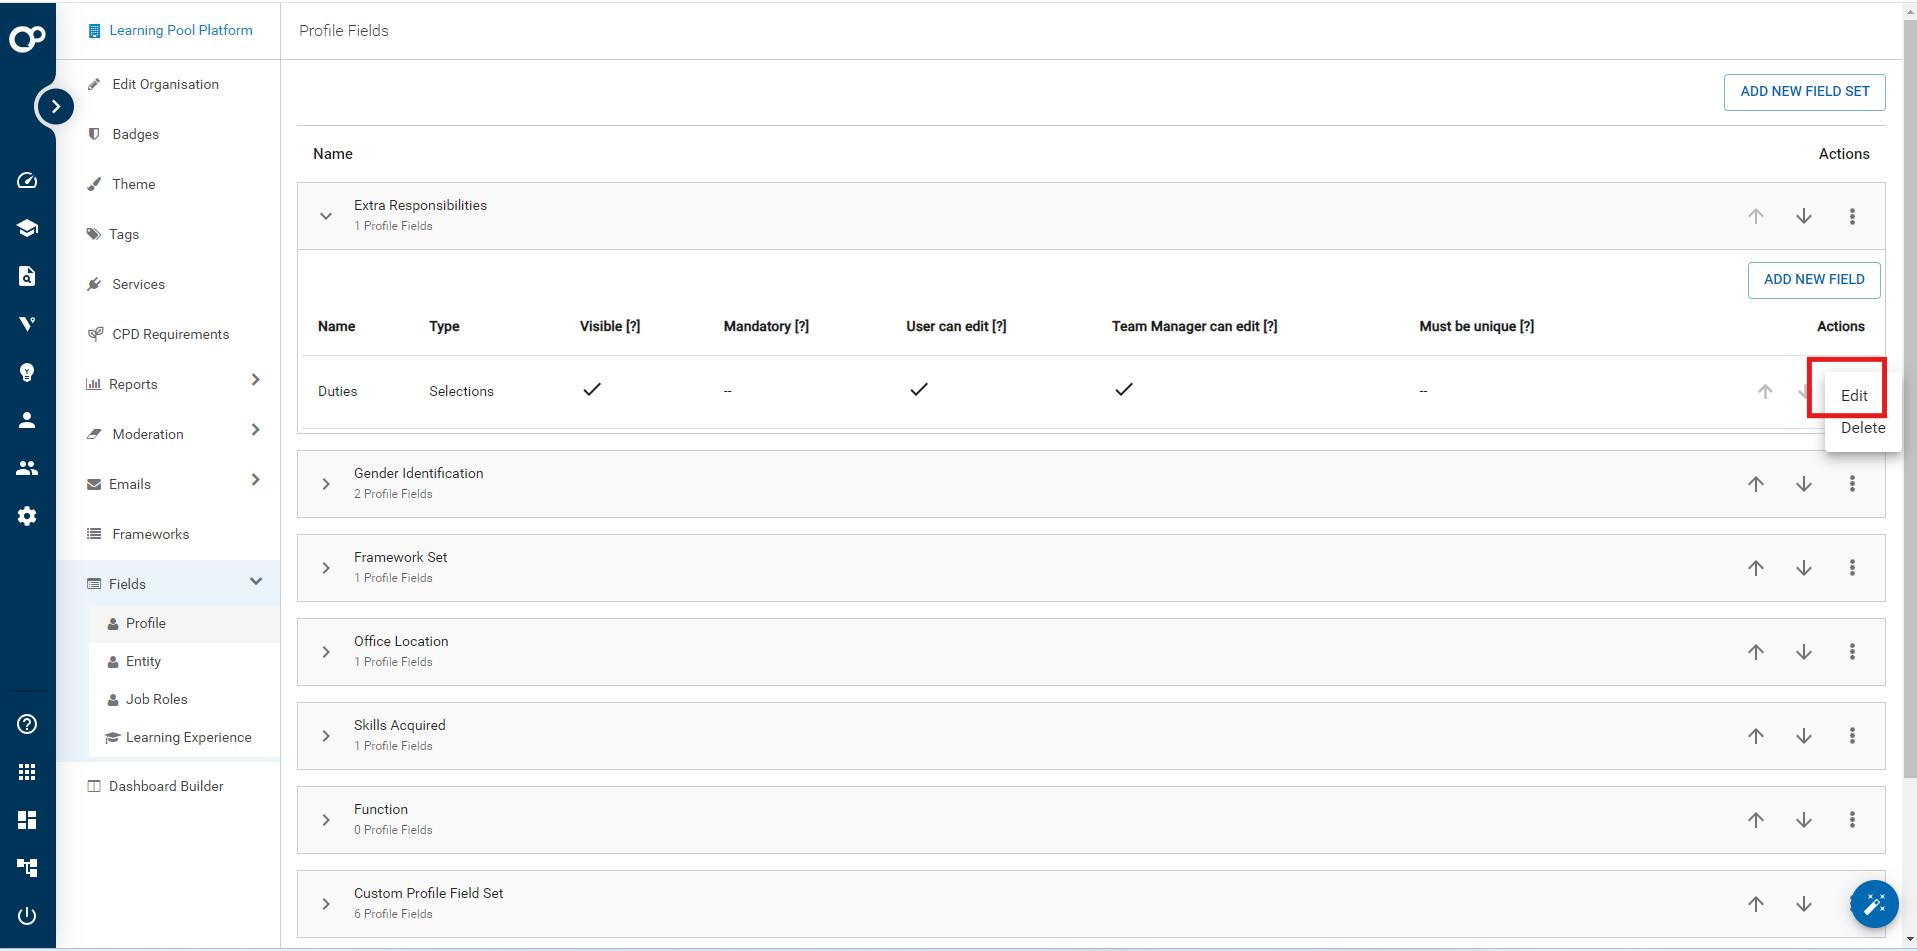Click the lightbulb icon in the left rail
Viewport: 1917px width, 951px height.
tap(27, 372)
